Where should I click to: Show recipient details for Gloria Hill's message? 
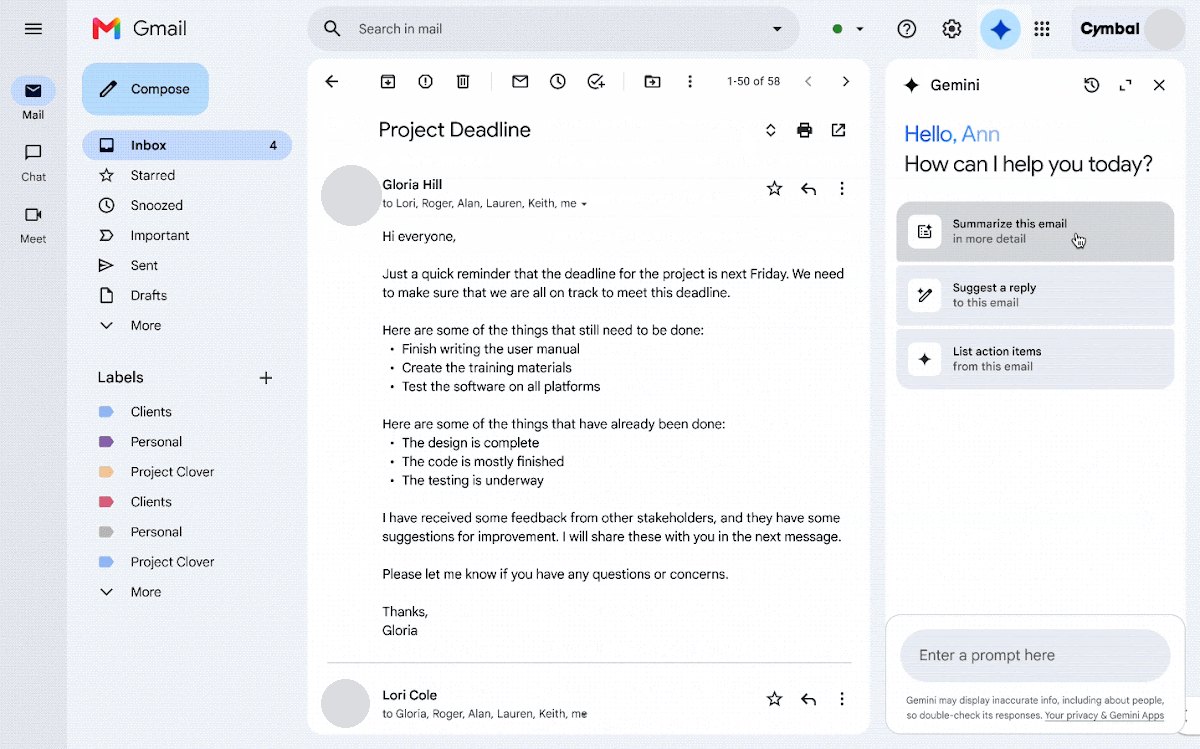tap(584, 204)
